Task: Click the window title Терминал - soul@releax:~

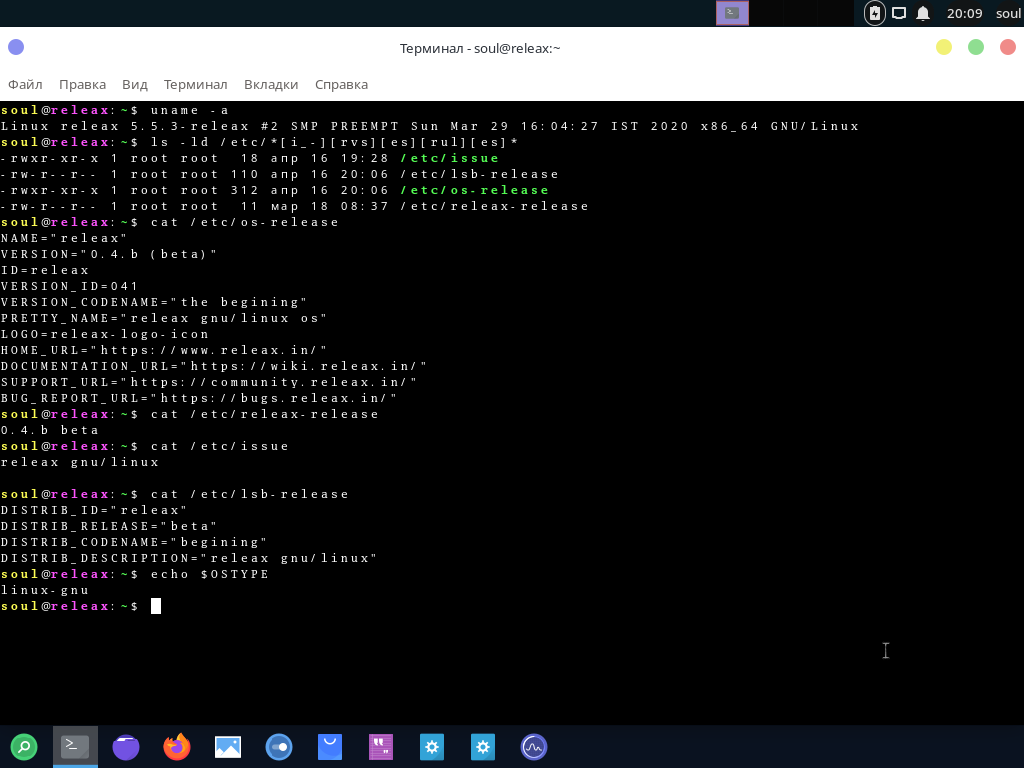Action: (x=480, y=48)
